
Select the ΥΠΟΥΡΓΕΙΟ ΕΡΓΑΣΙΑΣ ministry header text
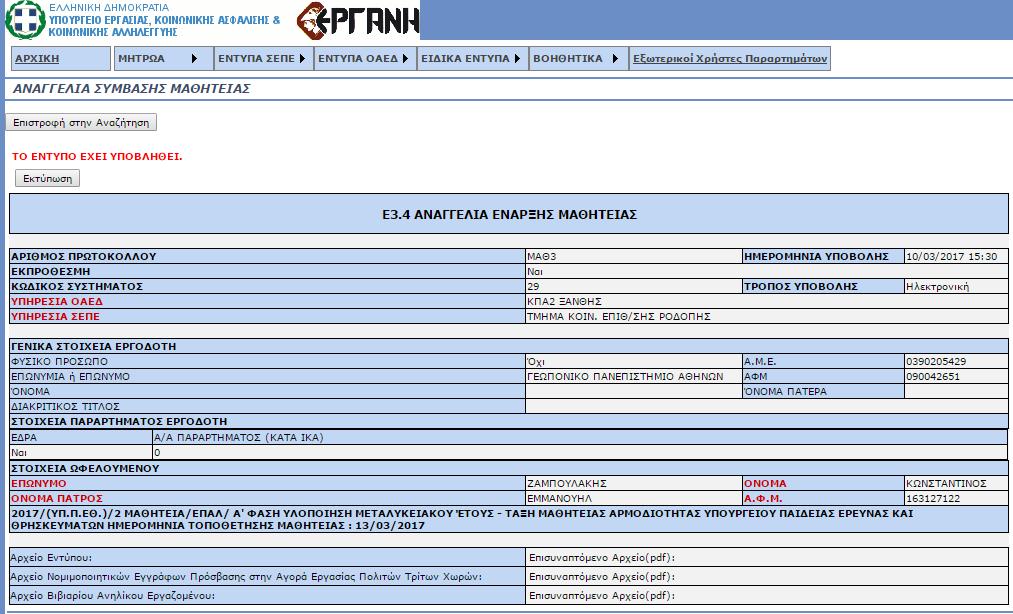[164, 26]
